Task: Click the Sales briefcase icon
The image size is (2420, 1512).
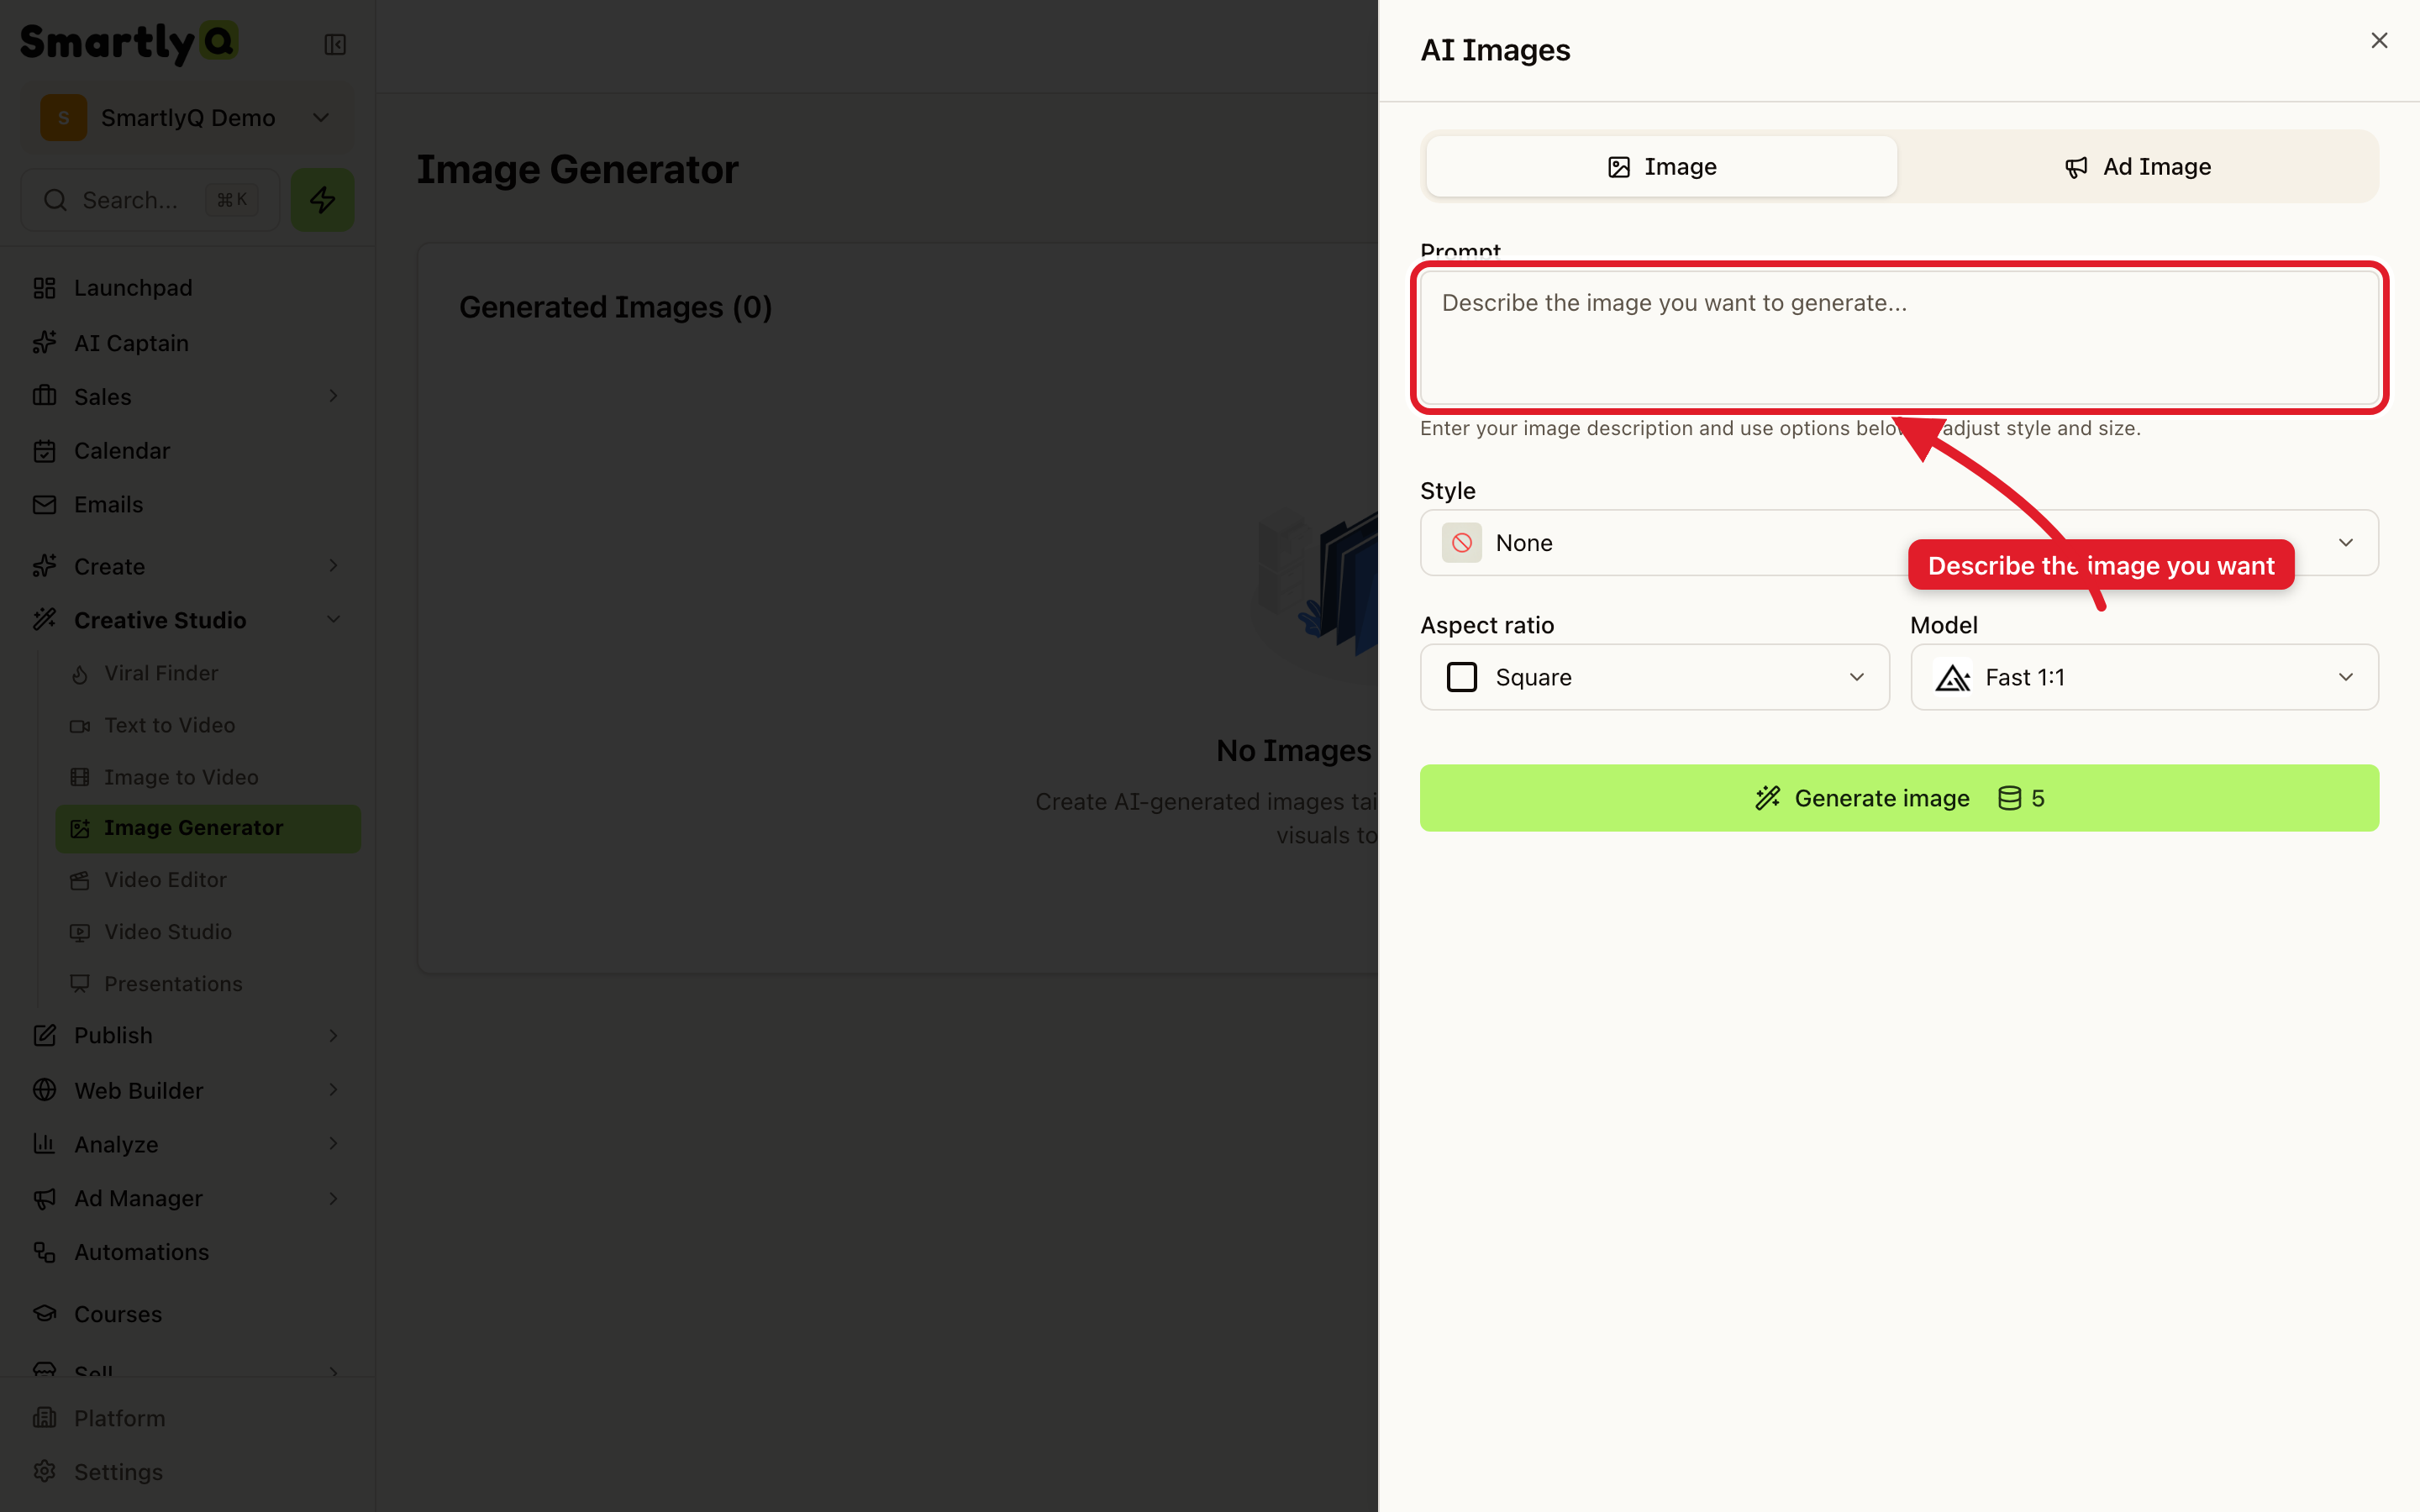Action: (x=44, y=396)
